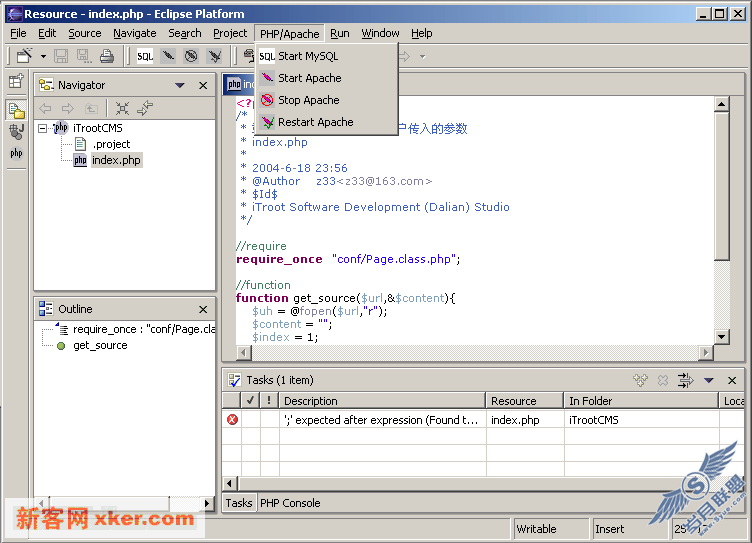Screen dimensions: 752x543
Task: Sort tasks by priority exclamation column header
Action: (x=269, y=400)
